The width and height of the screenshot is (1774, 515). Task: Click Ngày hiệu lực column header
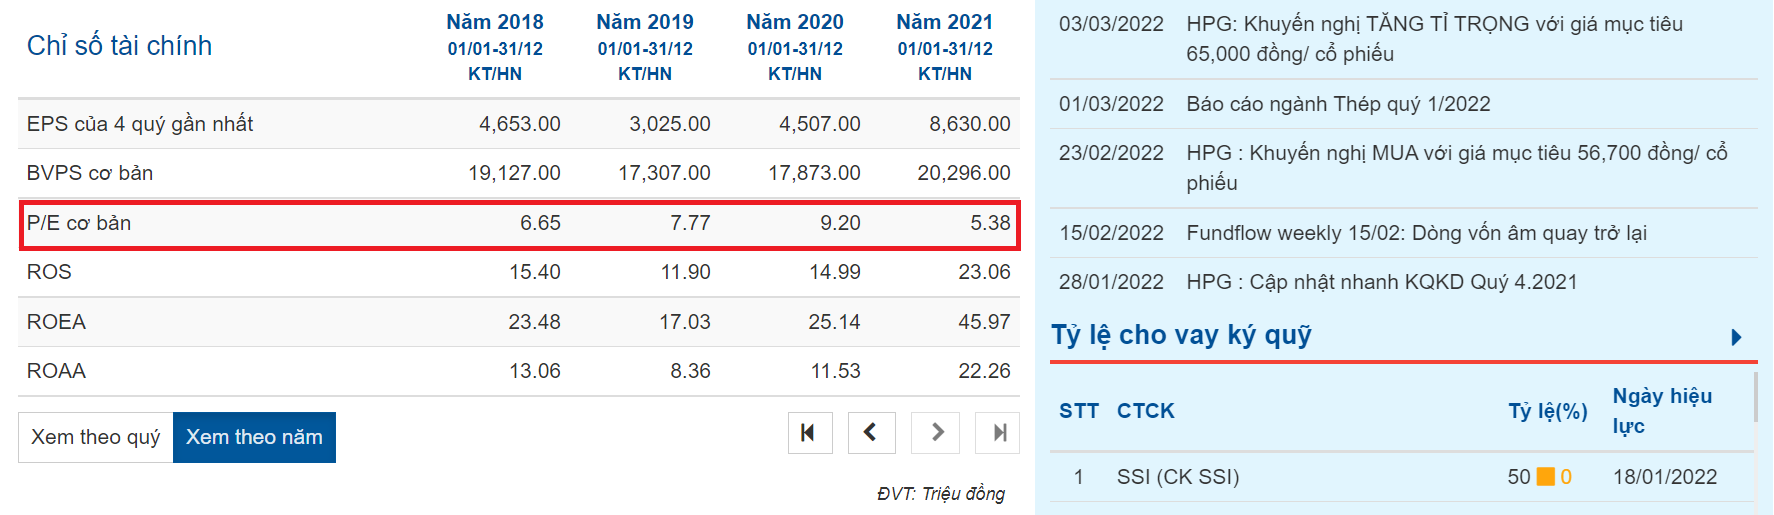pyautogui.click(x=1662, y=411)
